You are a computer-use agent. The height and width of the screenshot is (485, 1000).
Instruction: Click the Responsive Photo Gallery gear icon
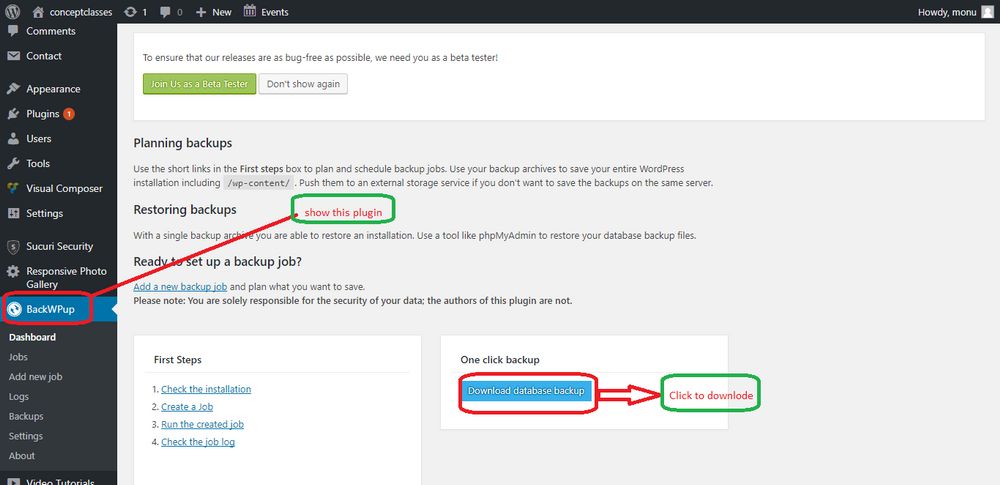[13, 272]
